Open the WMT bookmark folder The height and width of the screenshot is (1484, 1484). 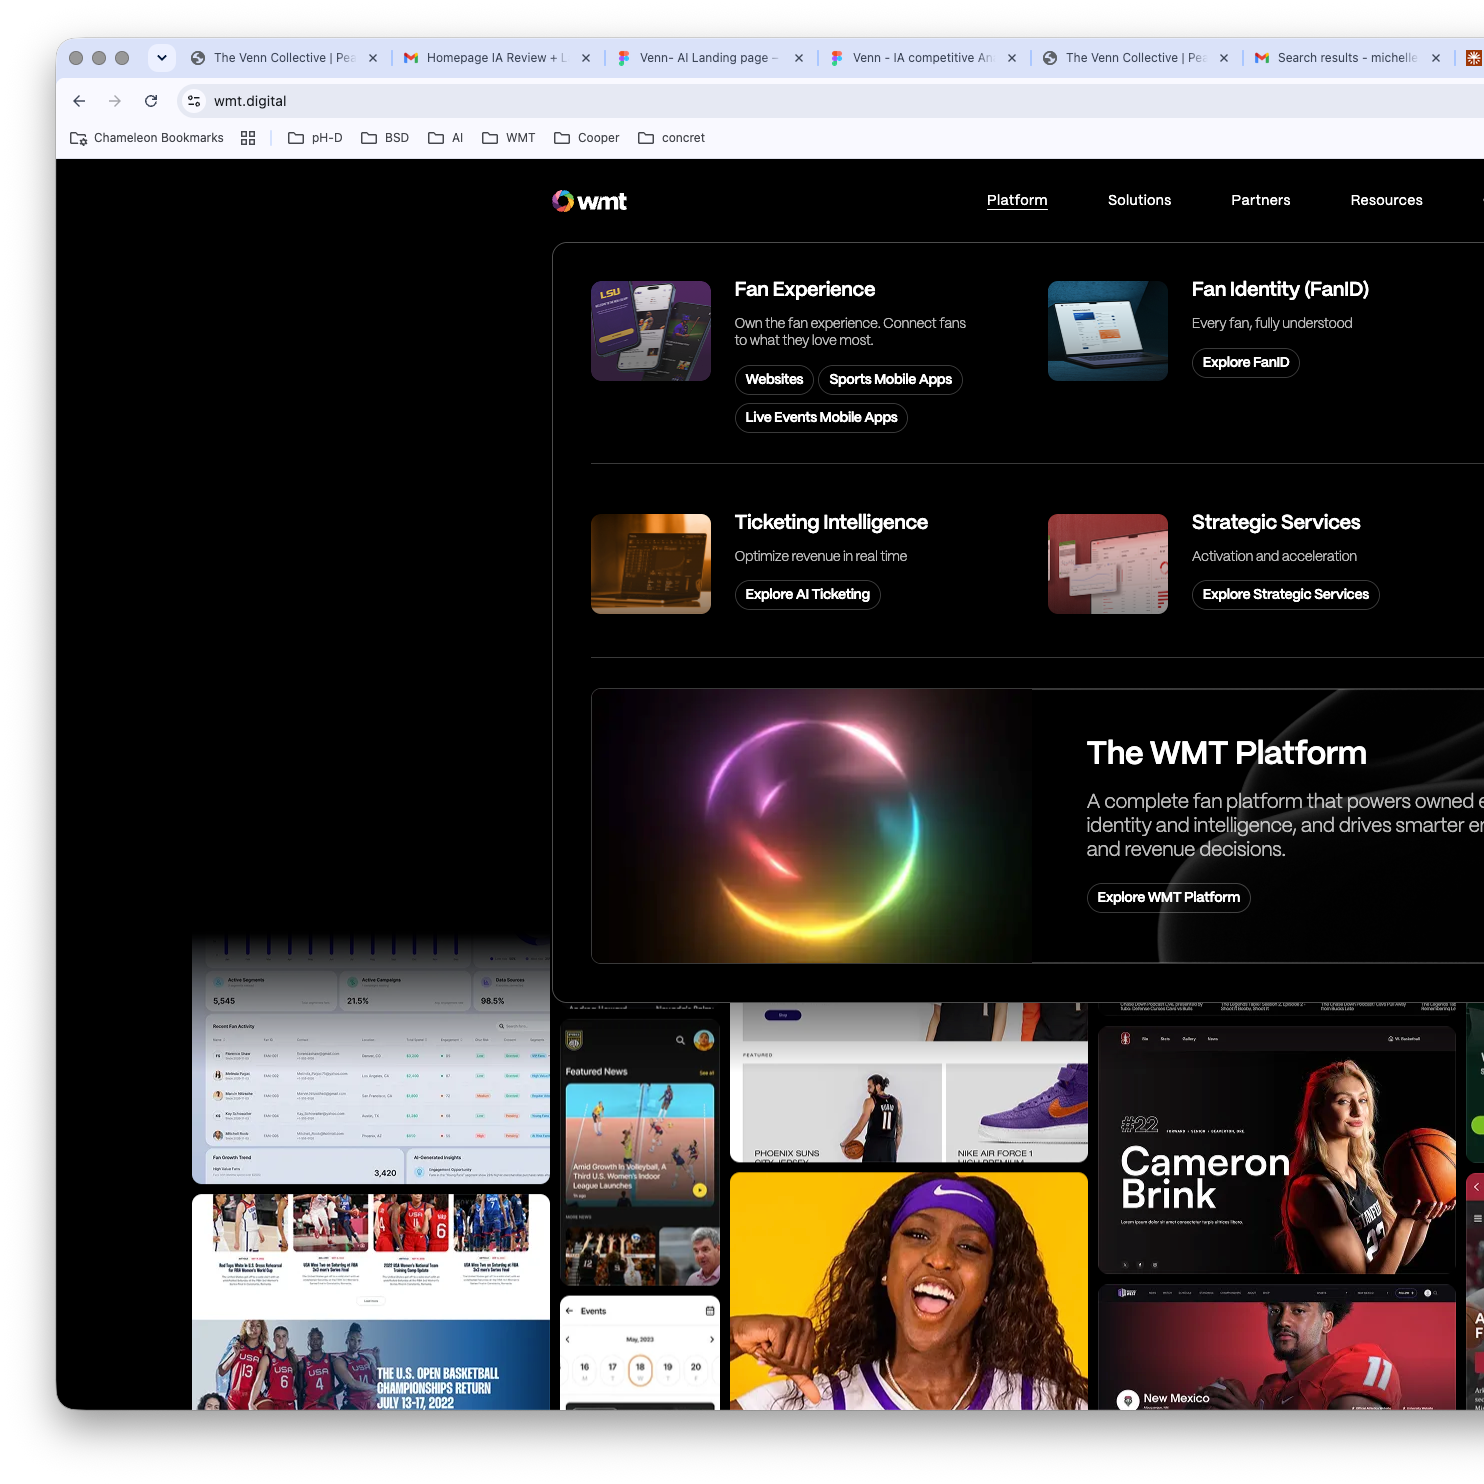[509, 138]
